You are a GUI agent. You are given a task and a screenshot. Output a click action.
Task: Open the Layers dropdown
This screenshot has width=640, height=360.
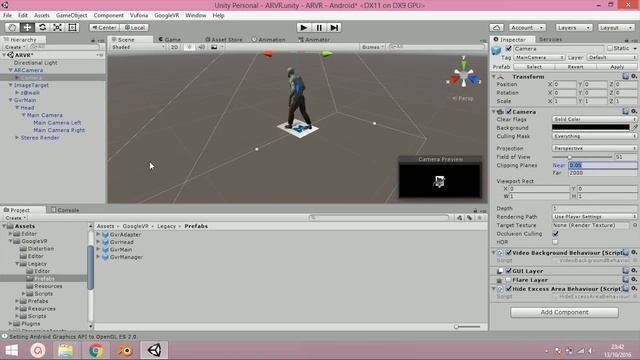[x=573, y=27]
